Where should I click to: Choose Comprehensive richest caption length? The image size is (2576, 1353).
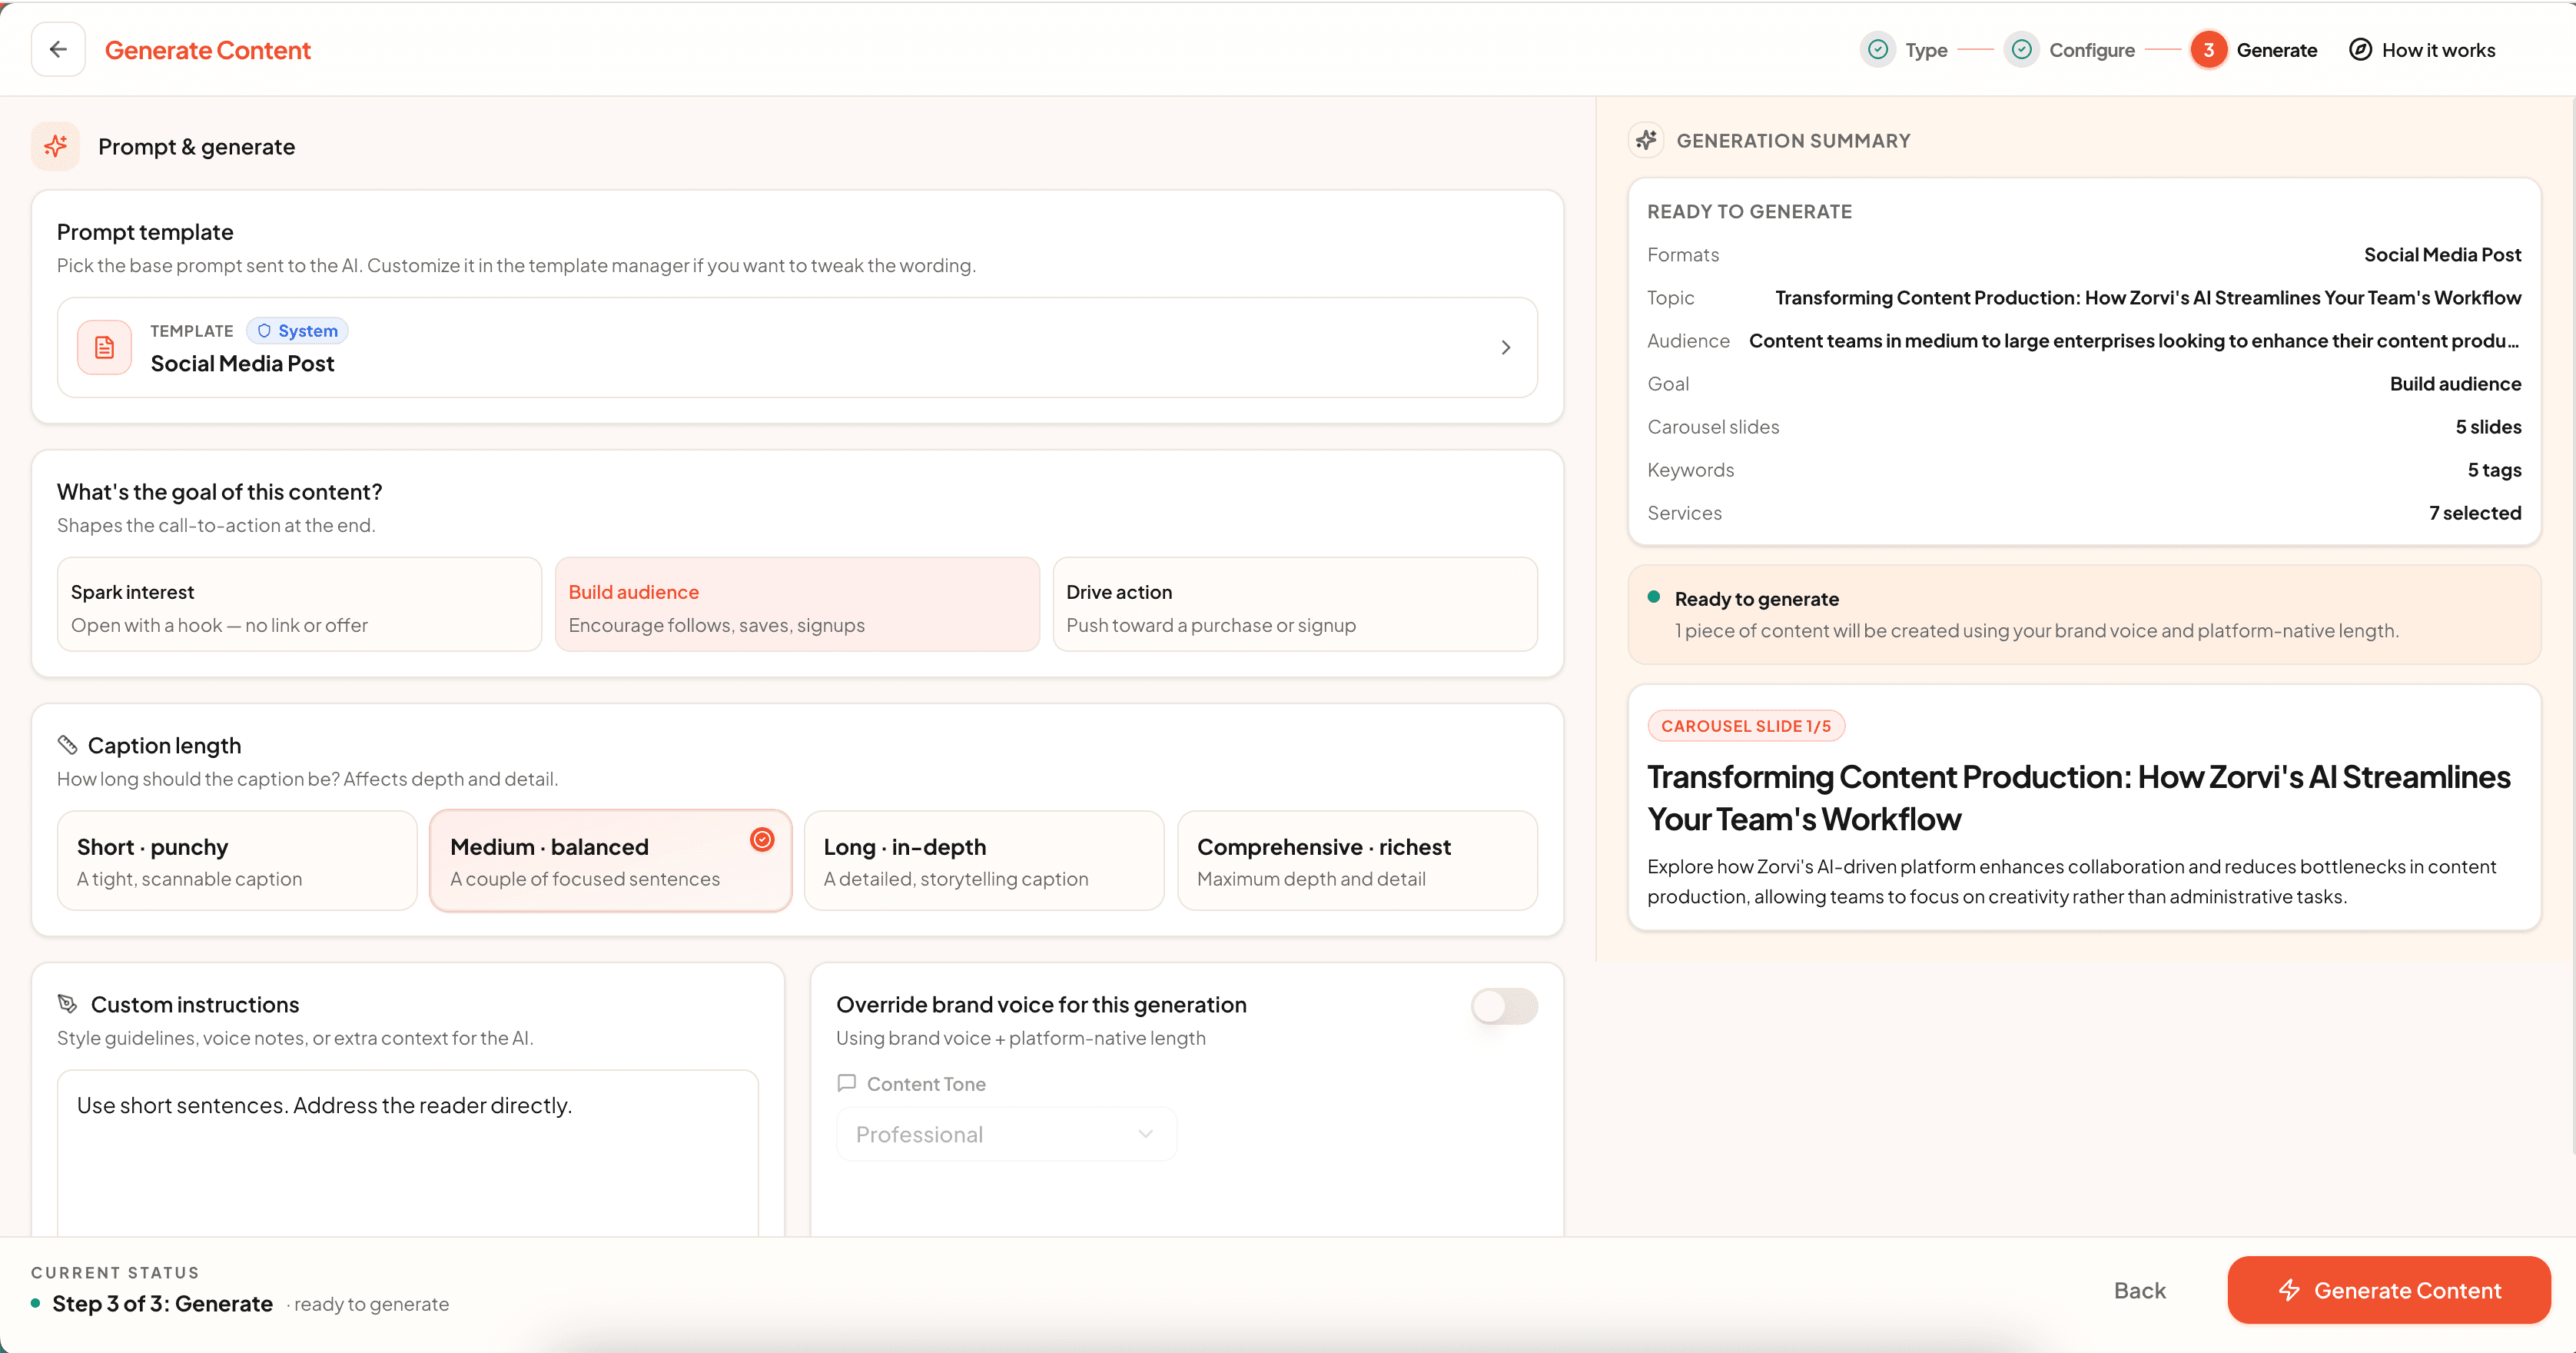point(1357,861)
